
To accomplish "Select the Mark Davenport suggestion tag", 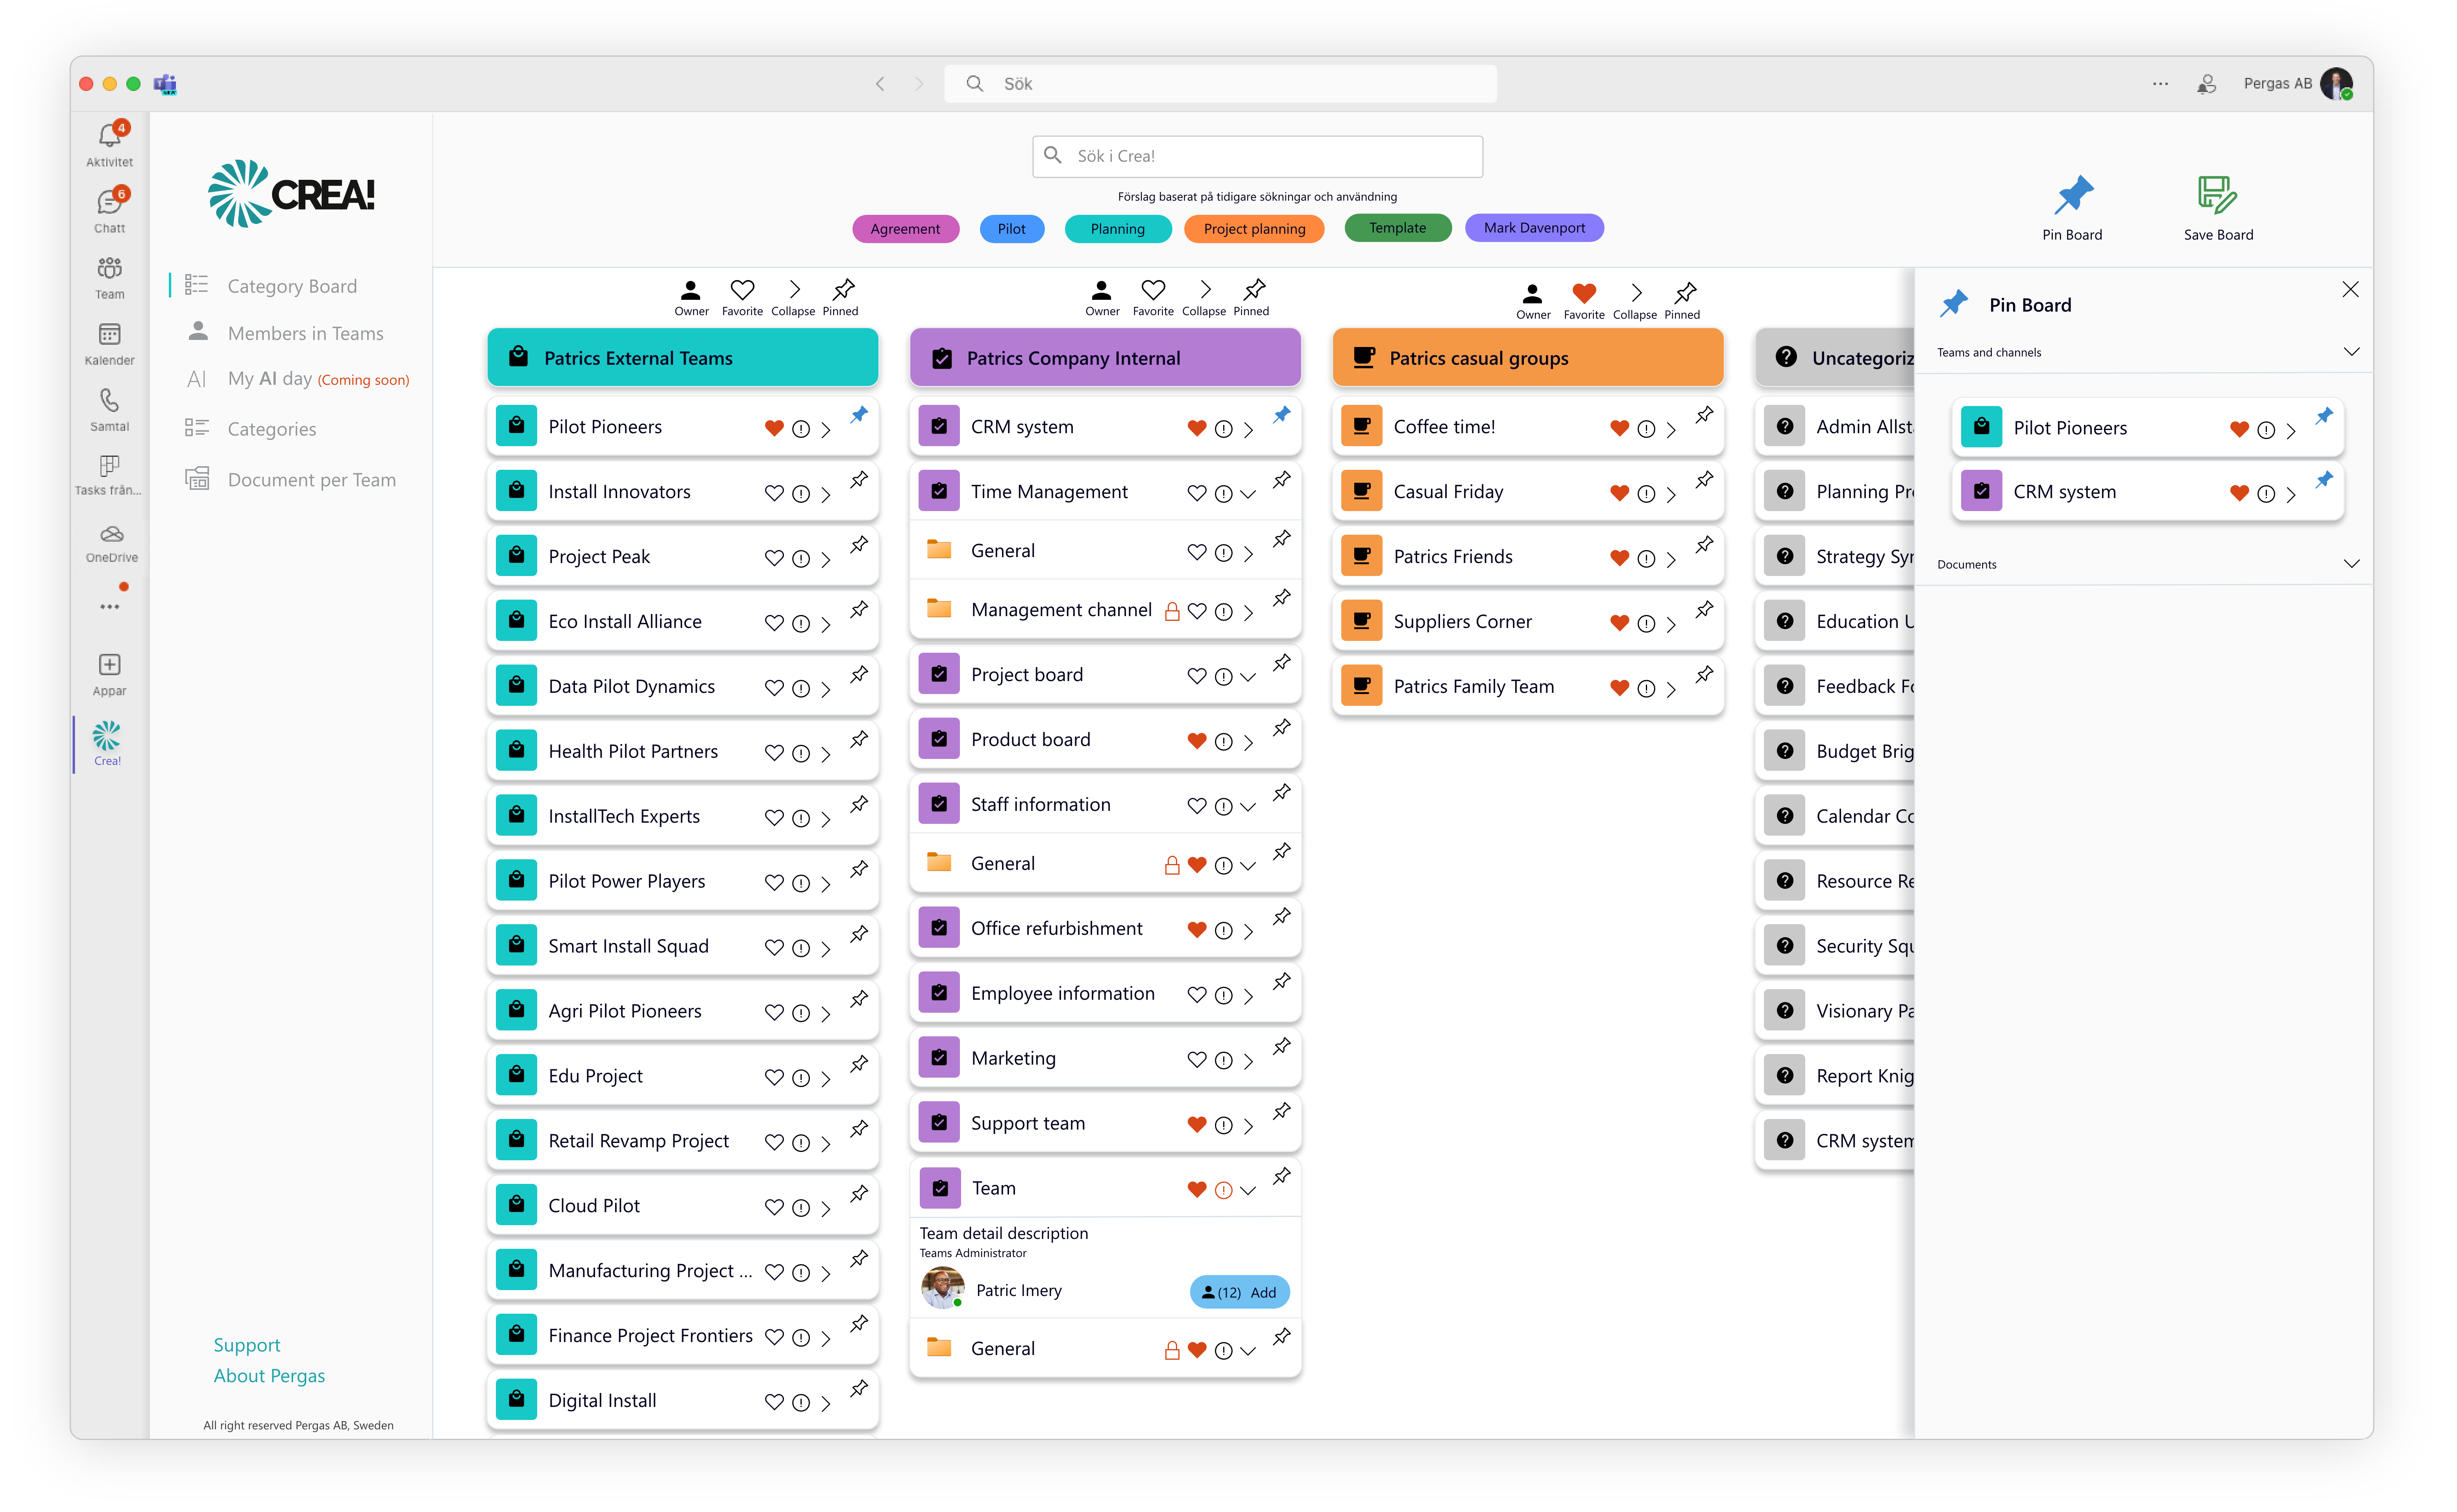I will (x=1534, y=228).
